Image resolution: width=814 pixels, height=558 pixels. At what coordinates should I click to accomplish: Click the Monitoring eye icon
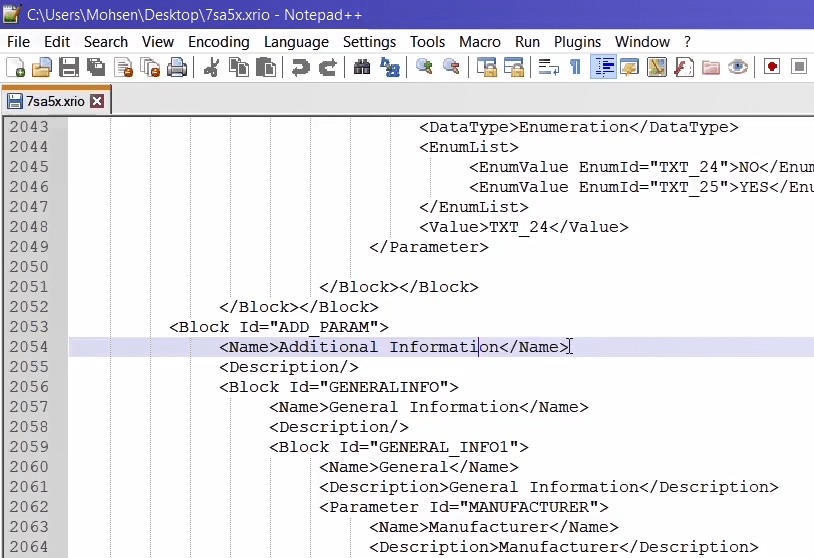[738, 67]
